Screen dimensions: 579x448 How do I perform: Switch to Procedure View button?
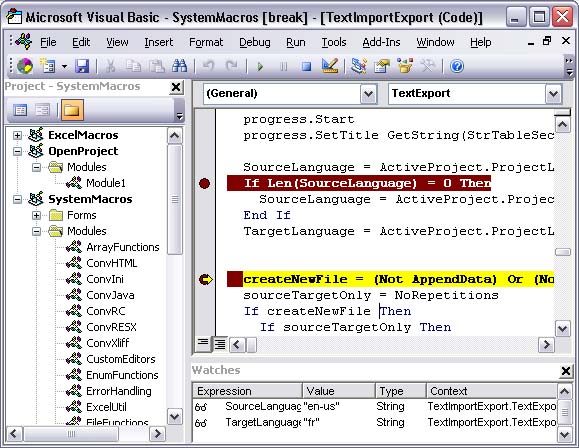click(203, 344)
